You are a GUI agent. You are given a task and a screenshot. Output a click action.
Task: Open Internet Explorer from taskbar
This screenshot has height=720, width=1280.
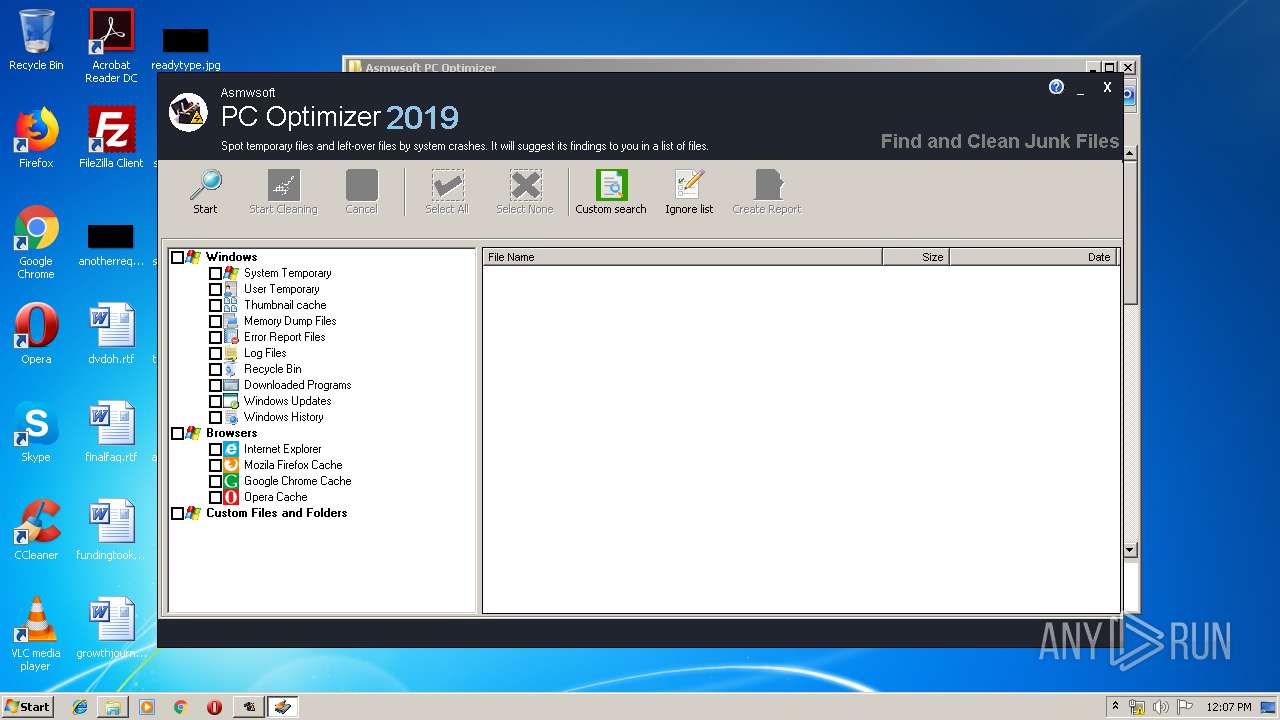click(80, 707)
